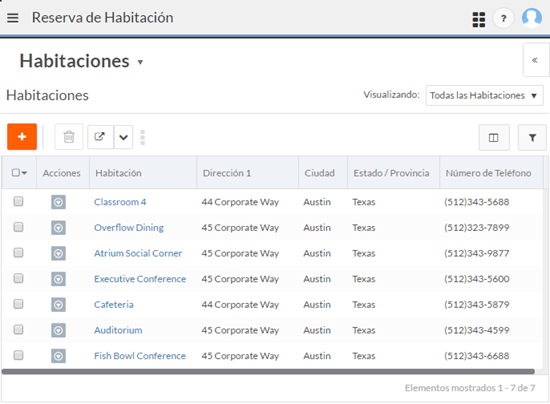Open the export options dropdown arrow

point(123,137)
